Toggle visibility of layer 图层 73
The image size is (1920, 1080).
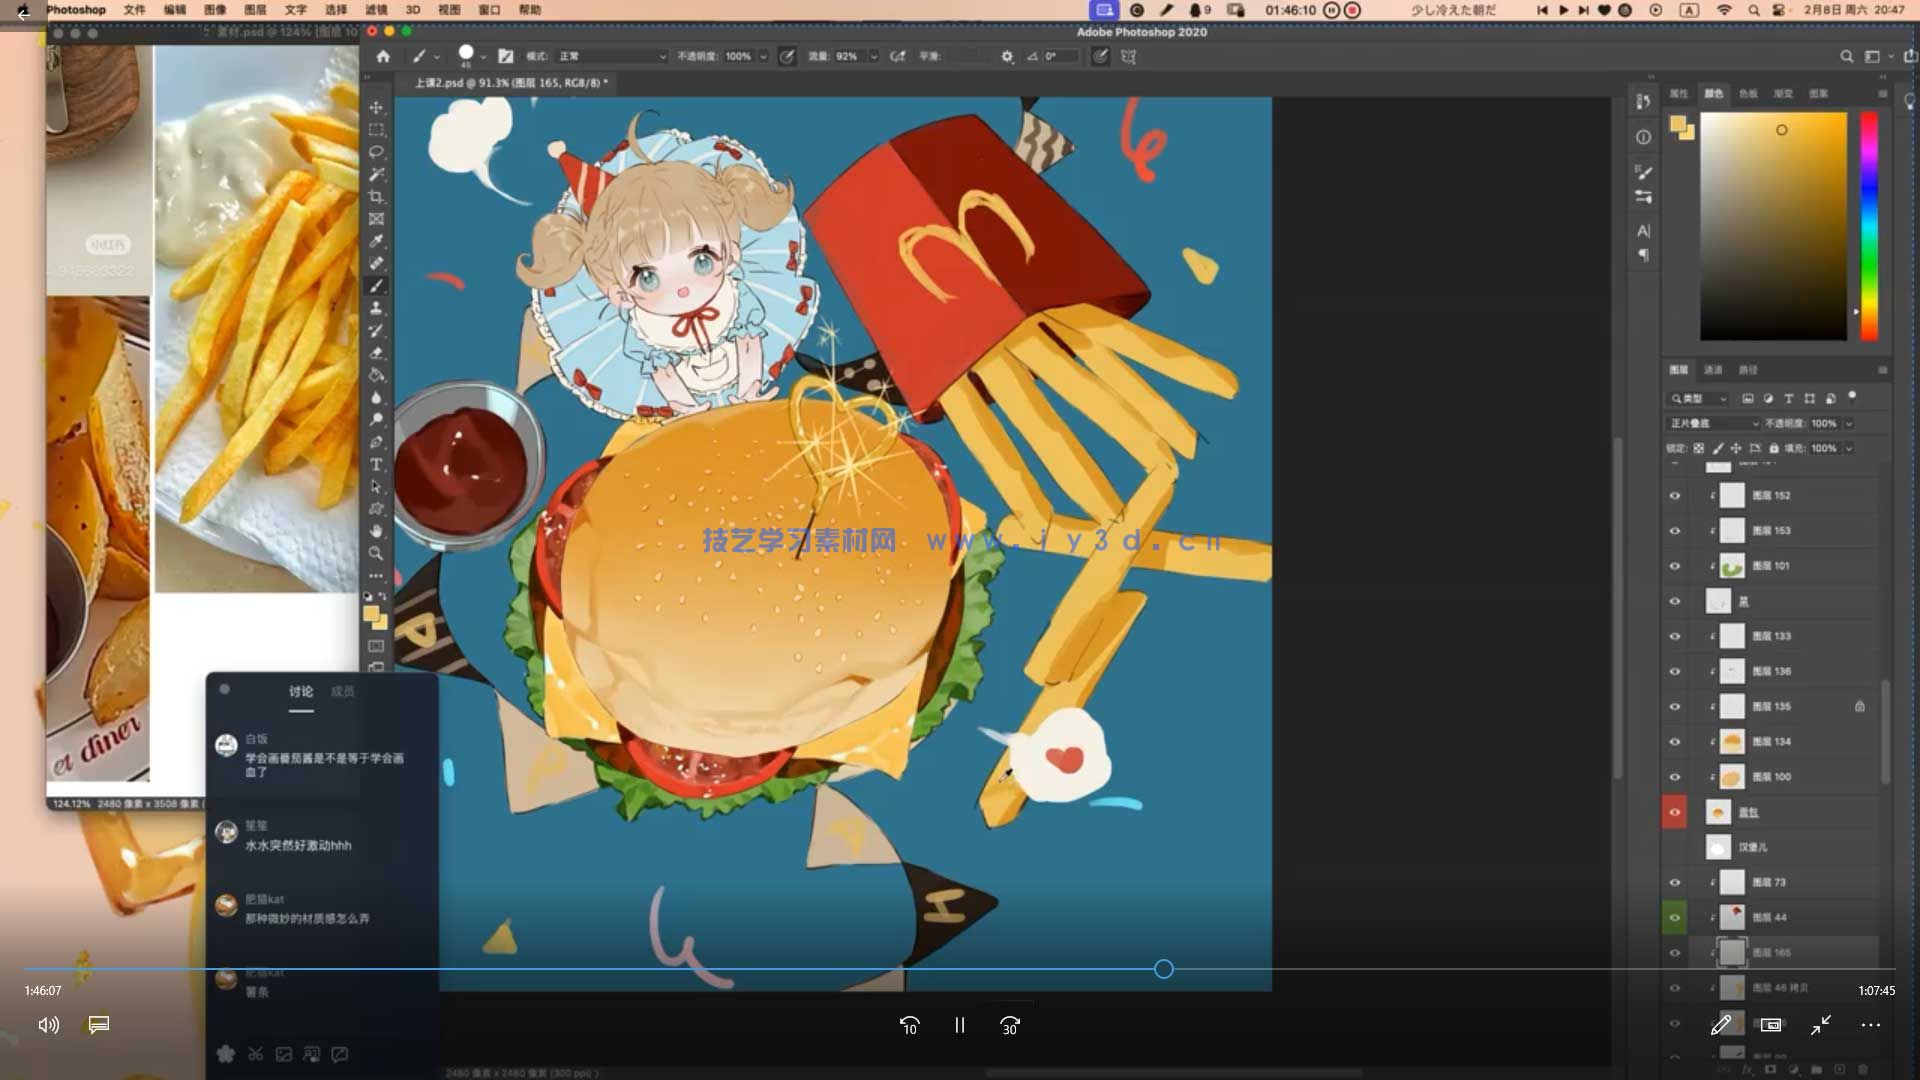click(x=1675, y=883)
